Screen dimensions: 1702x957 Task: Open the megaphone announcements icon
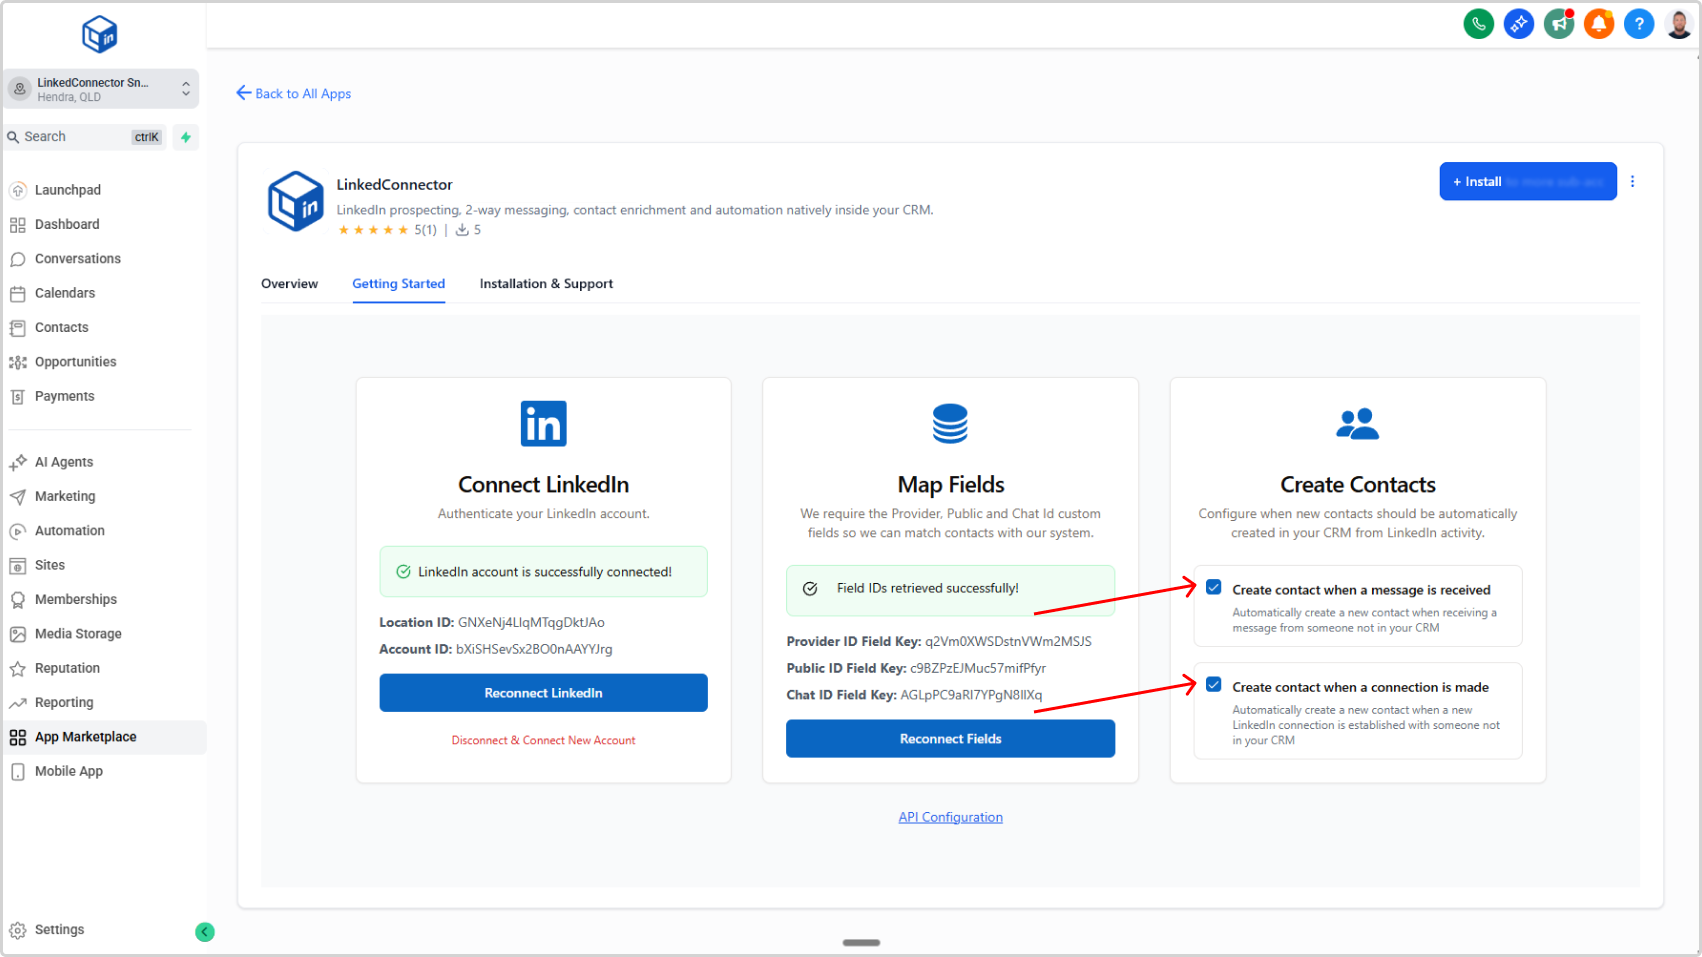pyautogui.click(x=1558, y=24)
